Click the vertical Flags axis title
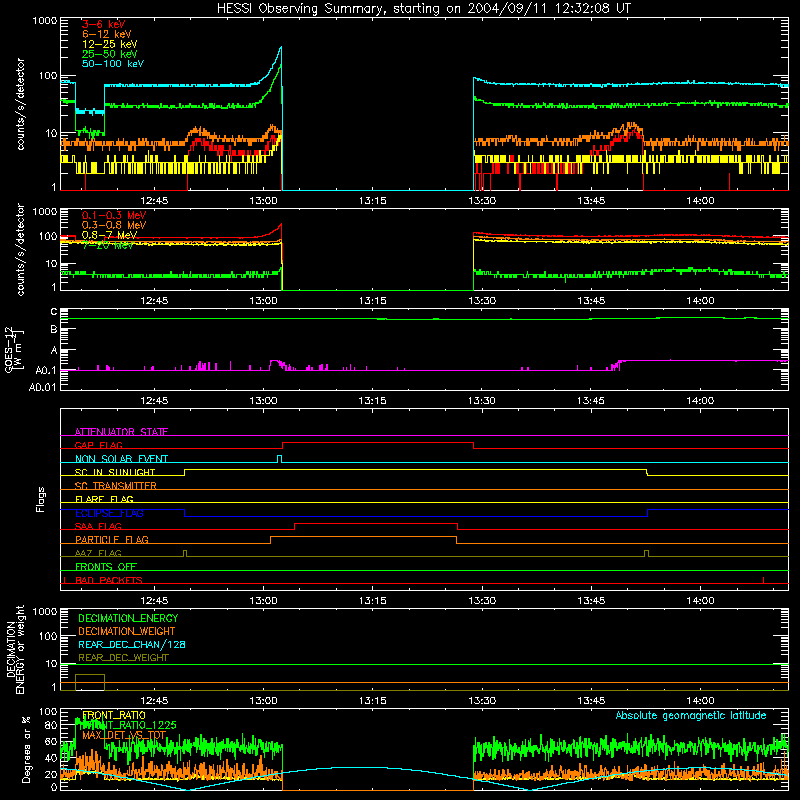 tap(40, 499)
